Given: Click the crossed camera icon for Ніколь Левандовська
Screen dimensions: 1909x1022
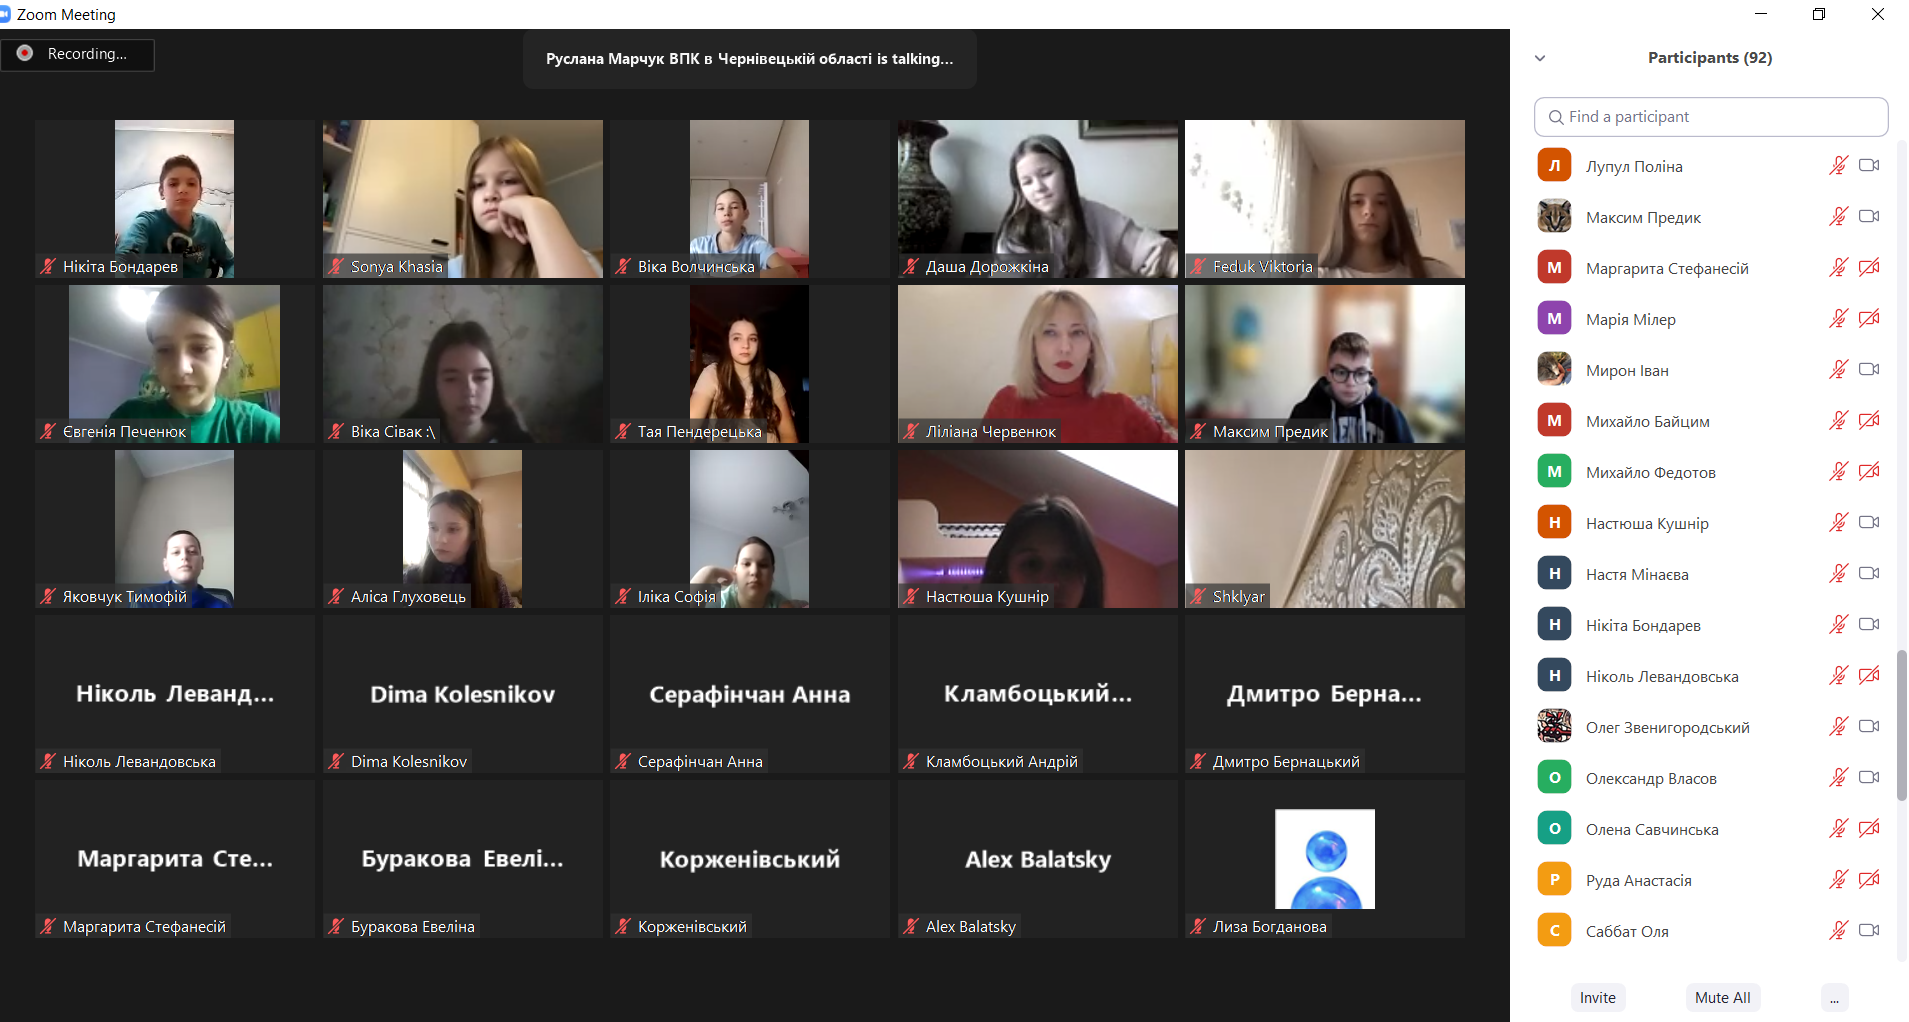Looking at the screenshot, I should pyautogui.click(x=1869, y=676).
